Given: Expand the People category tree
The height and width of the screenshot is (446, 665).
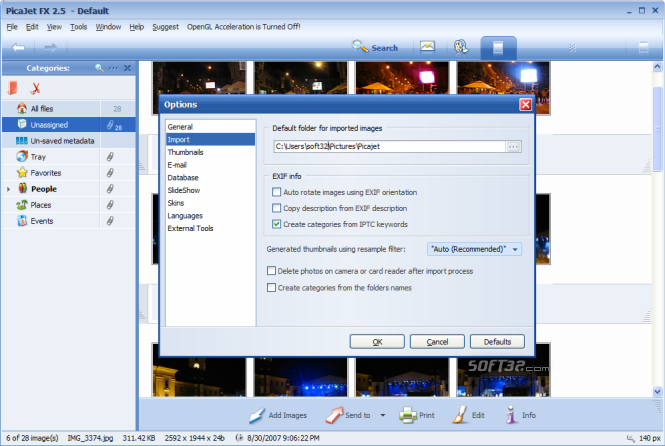Looking at the screenshot, I should [8, 189].
